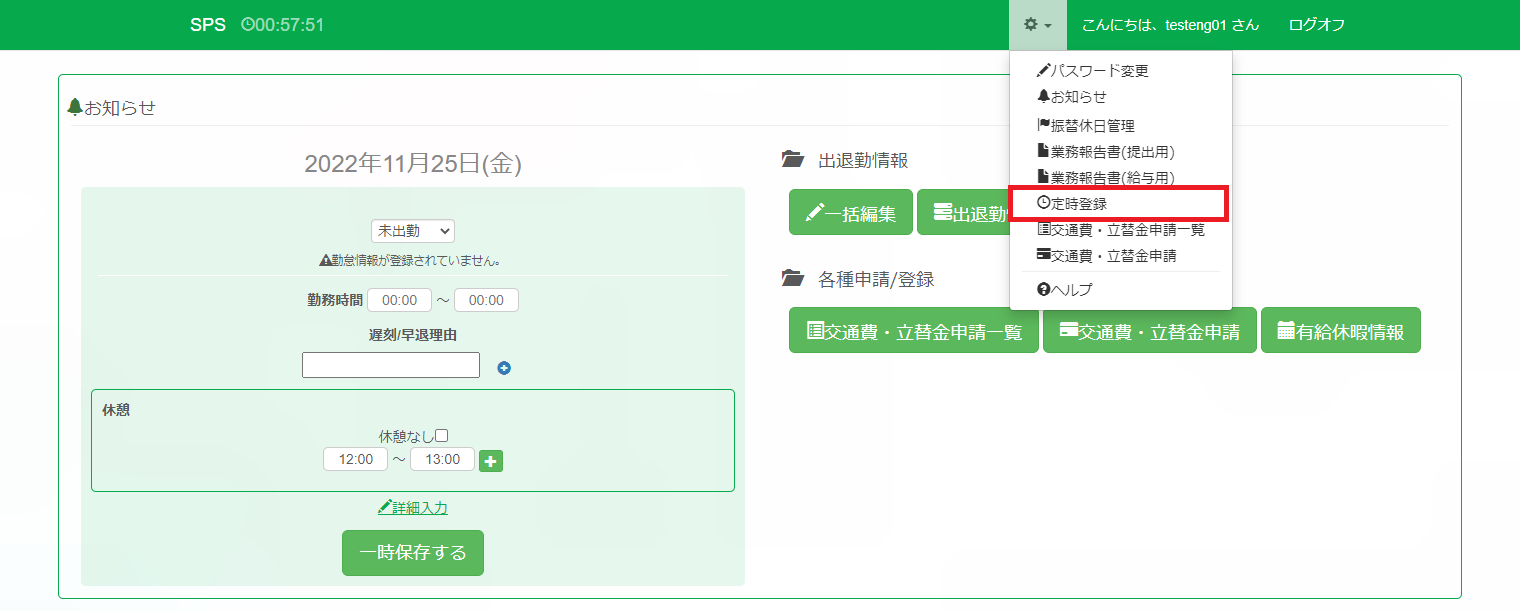Choose 業務報告書(提出用) in the dropdown menu
1520x611 pixels.
point(1105,152)
